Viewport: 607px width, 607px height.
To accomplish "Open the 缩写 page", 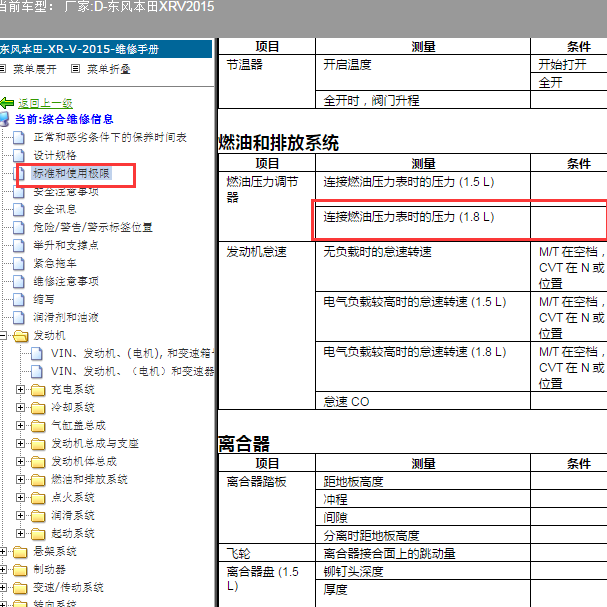I will 44,299.
